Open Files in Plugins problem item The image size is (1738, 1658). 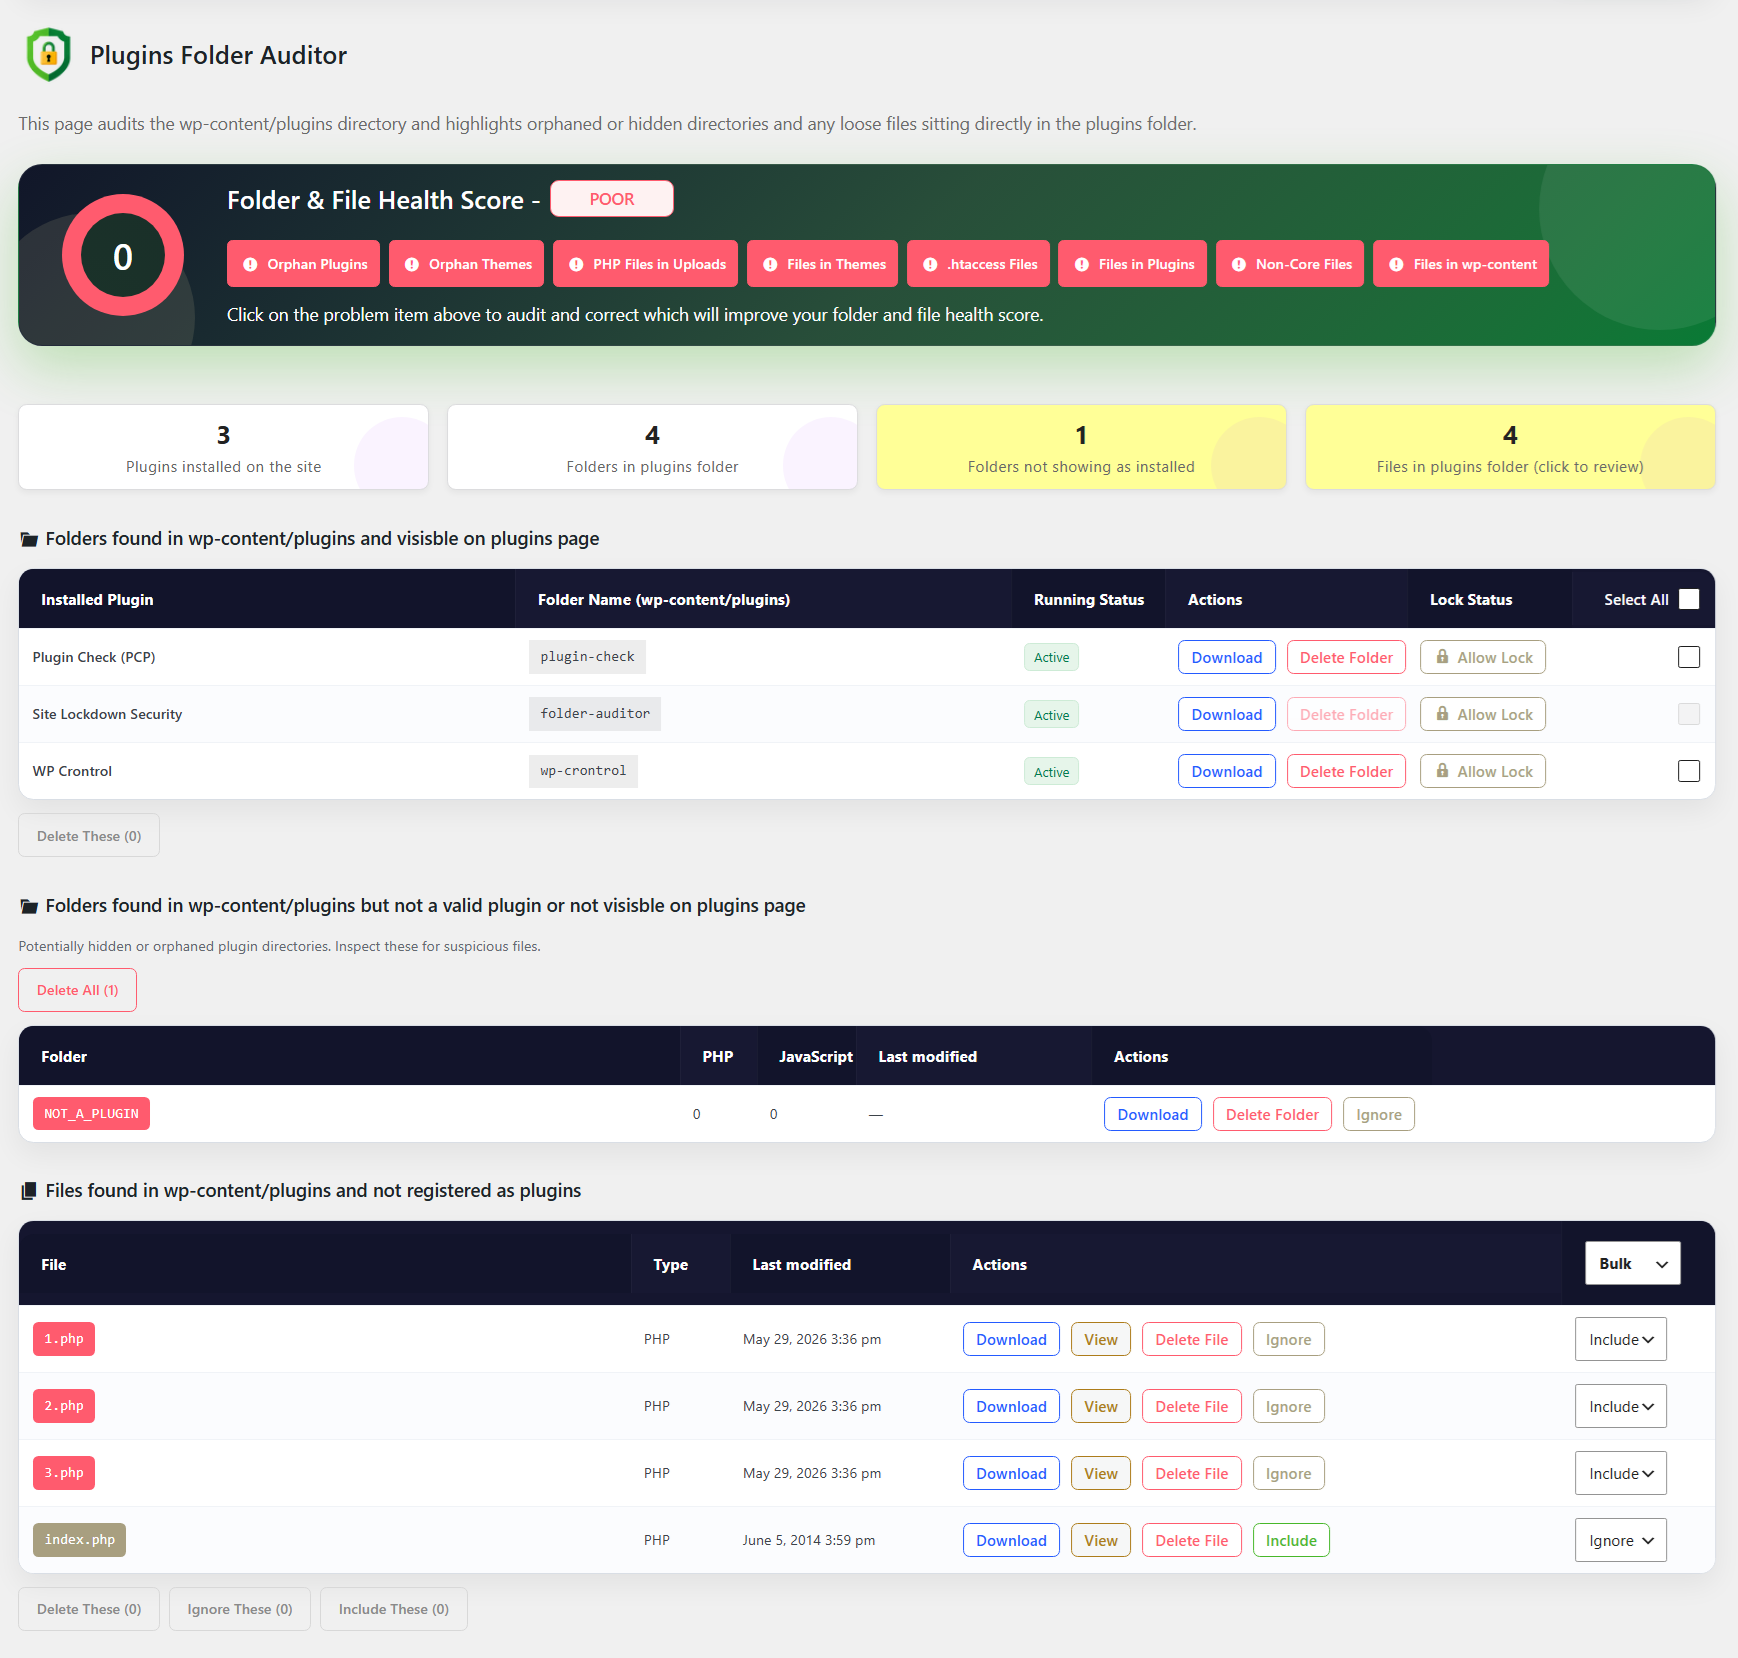point(1132,264)
